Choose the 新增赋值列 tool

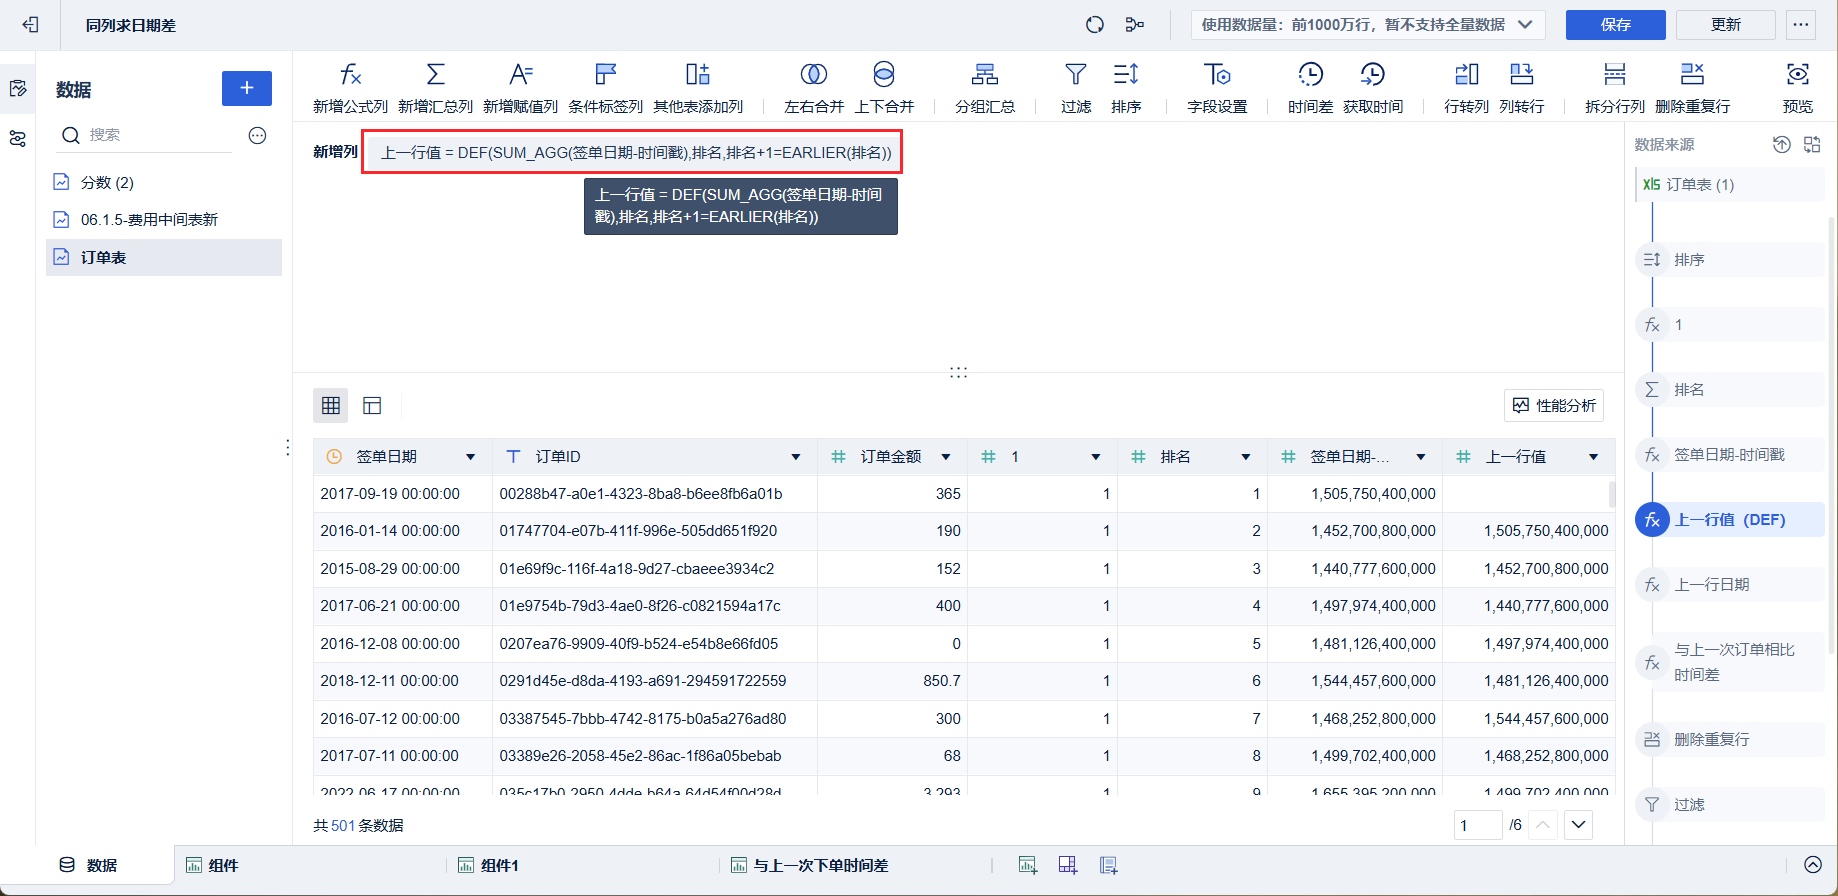coord(520,88)
